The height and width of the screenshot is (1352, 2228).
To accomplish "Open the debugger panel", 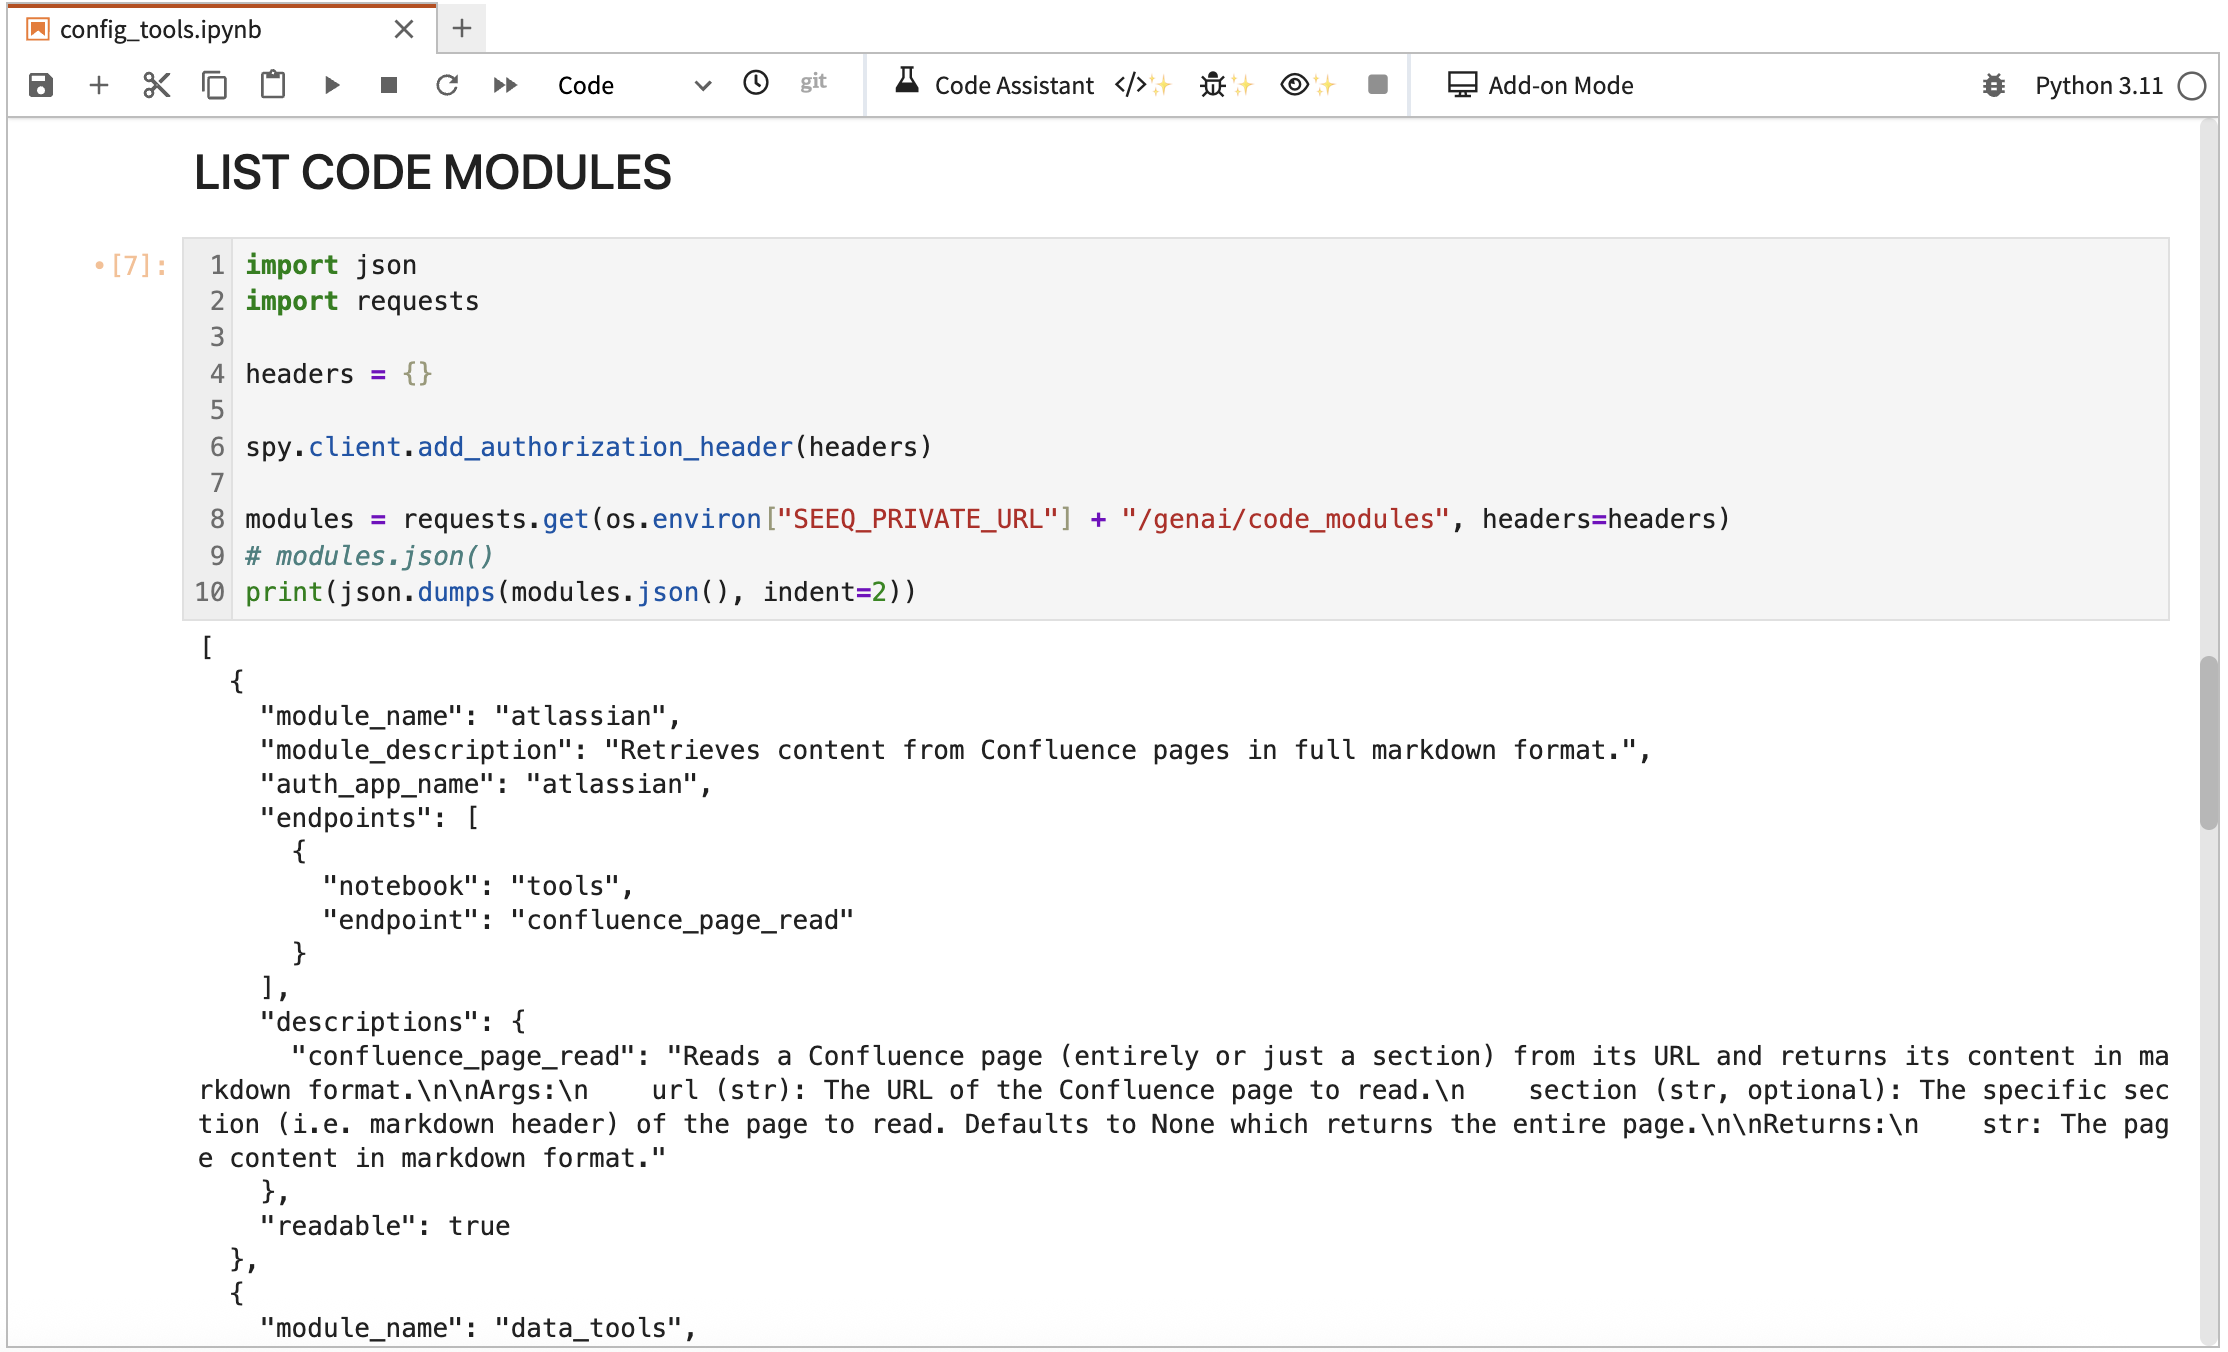I will tap(1994, 86).
